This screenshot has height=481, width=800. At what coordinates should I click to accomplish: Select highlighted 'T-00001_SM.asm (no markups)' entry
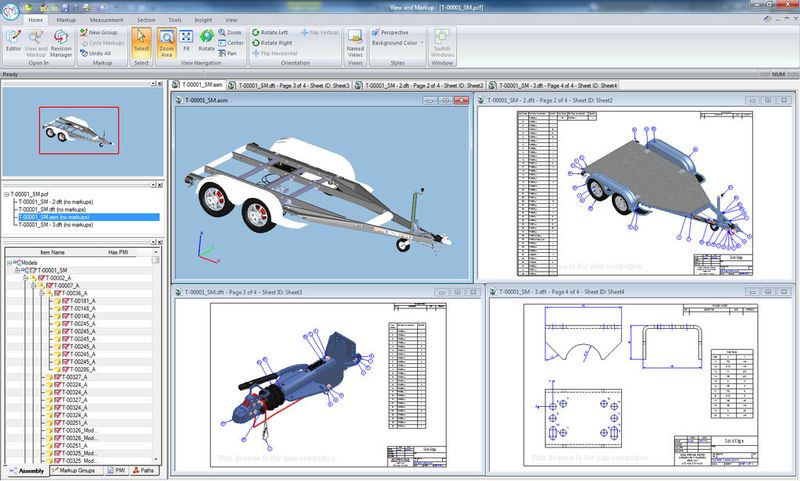point(89,217)
